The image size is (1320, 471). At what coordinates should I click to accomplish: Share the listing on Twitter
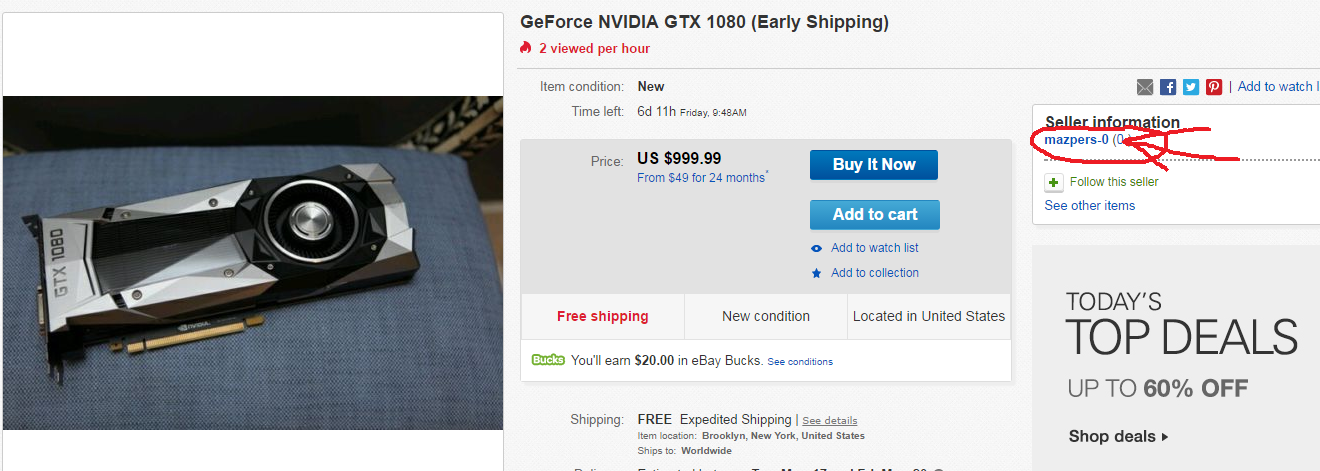click(x=1191, y=87)
